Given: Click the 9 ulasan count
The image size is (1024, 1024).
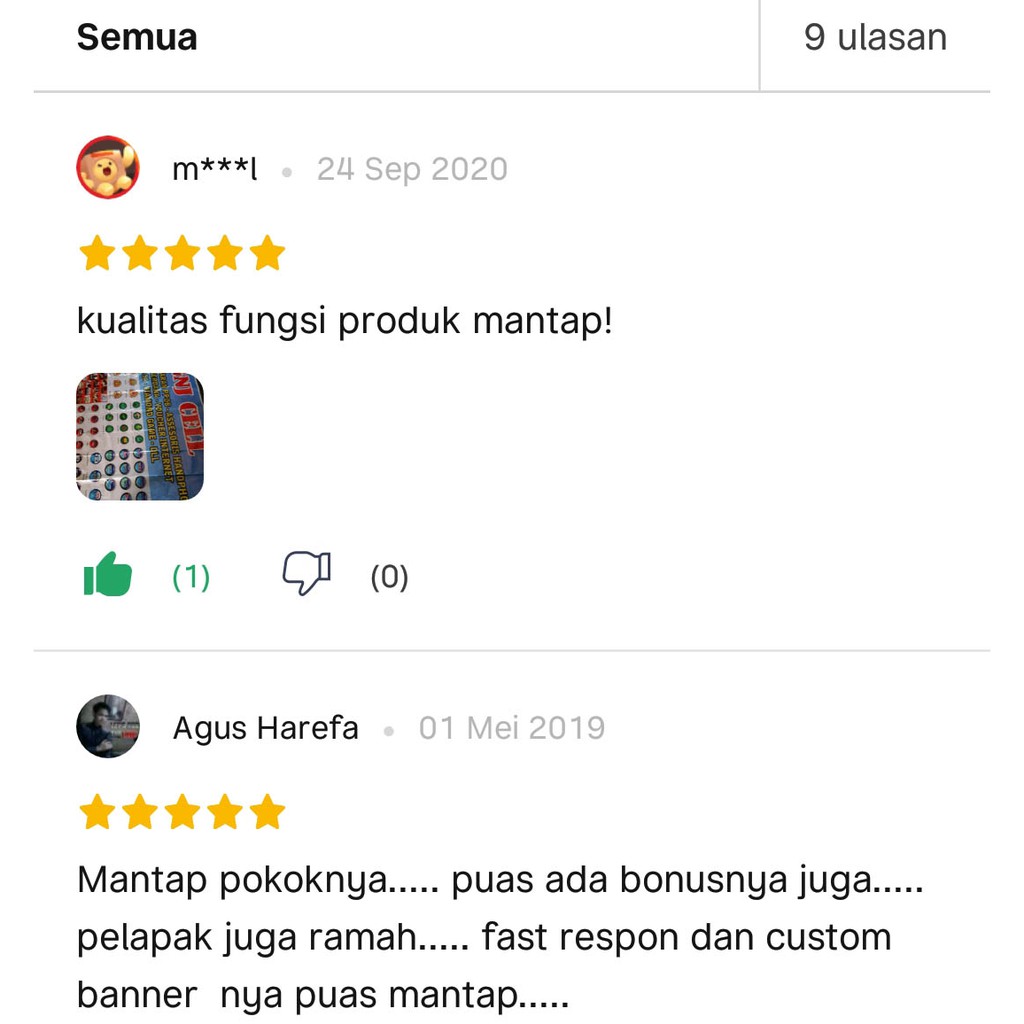Looking at the screenshot, I should (875, 37).
